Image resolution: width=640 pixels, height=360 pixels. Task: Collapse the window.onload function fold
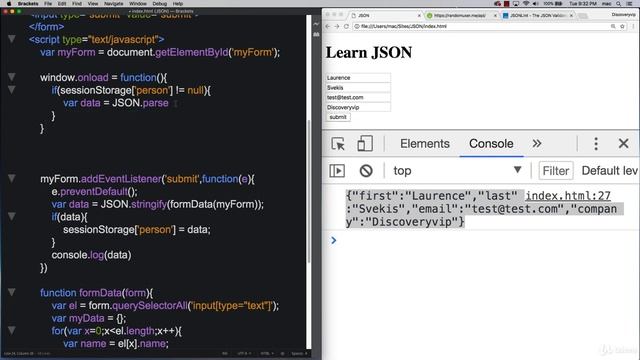[12, 77]
